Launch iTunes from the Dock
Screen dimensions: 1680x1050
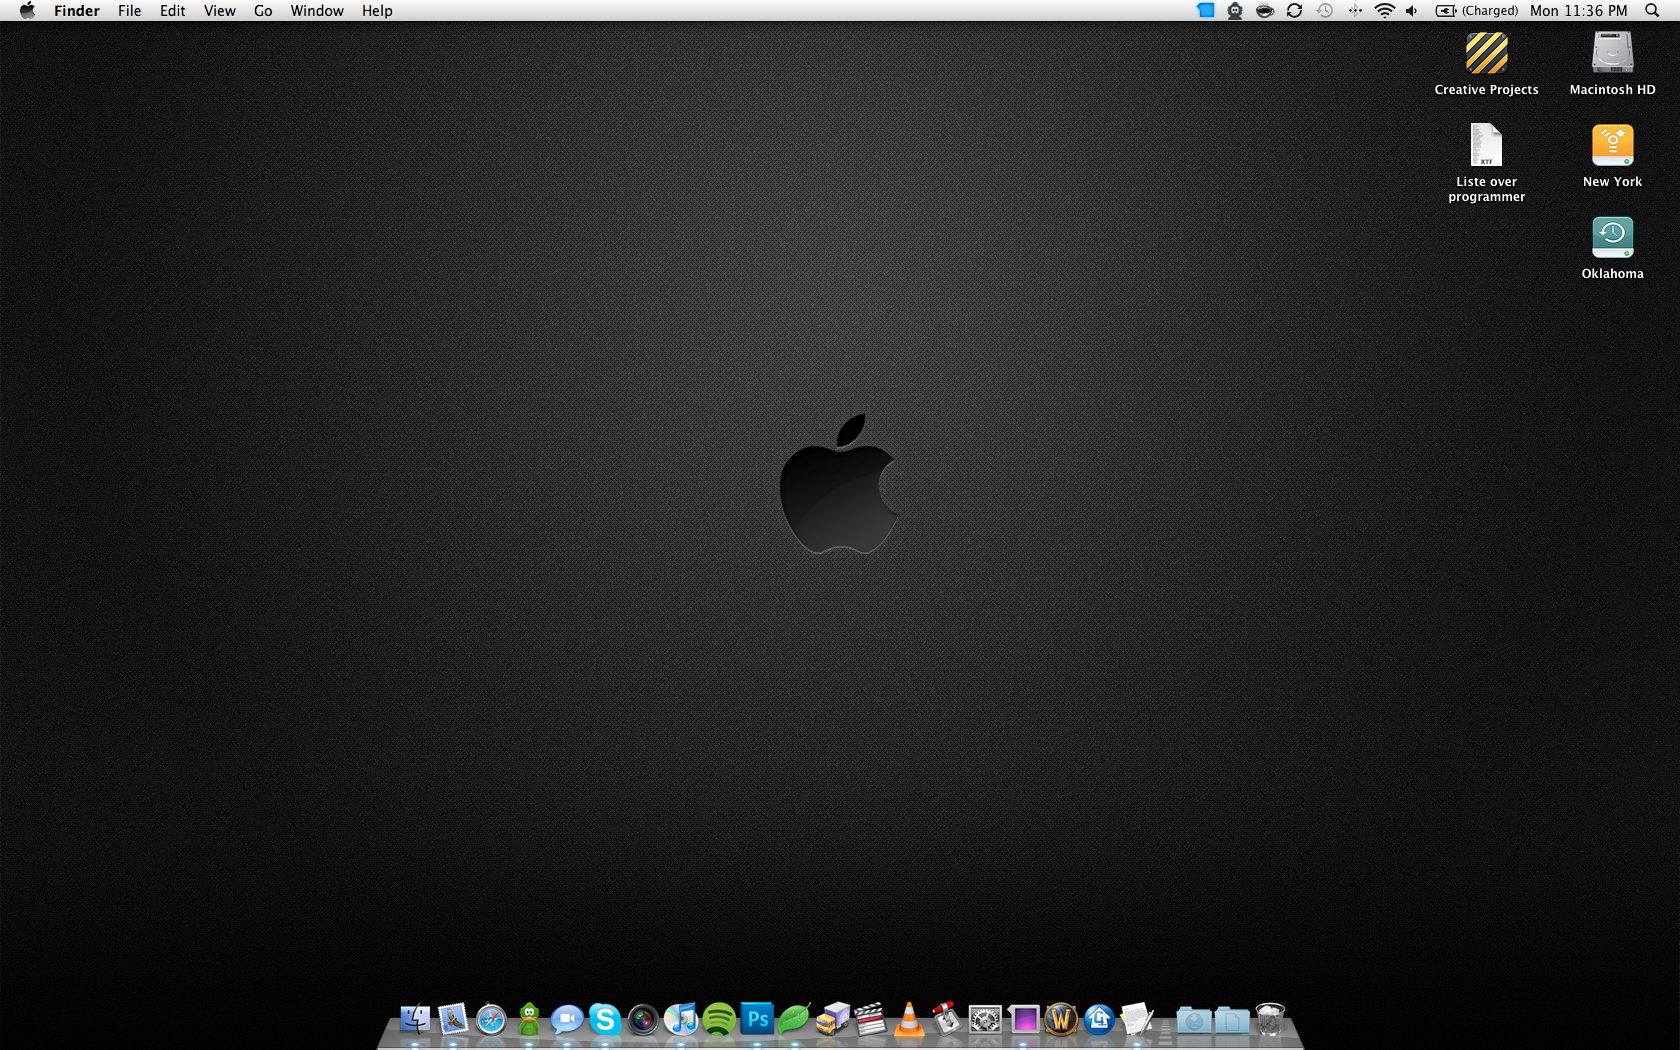(x=681, y=1019)
